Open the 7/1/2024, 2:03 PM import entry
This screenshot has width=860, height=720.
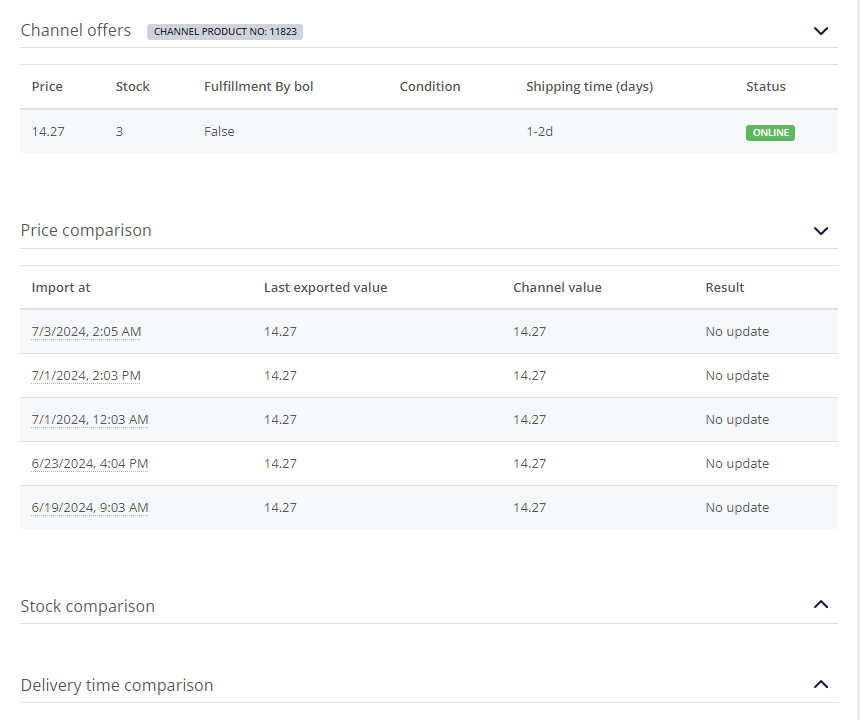tap(86, 376)
